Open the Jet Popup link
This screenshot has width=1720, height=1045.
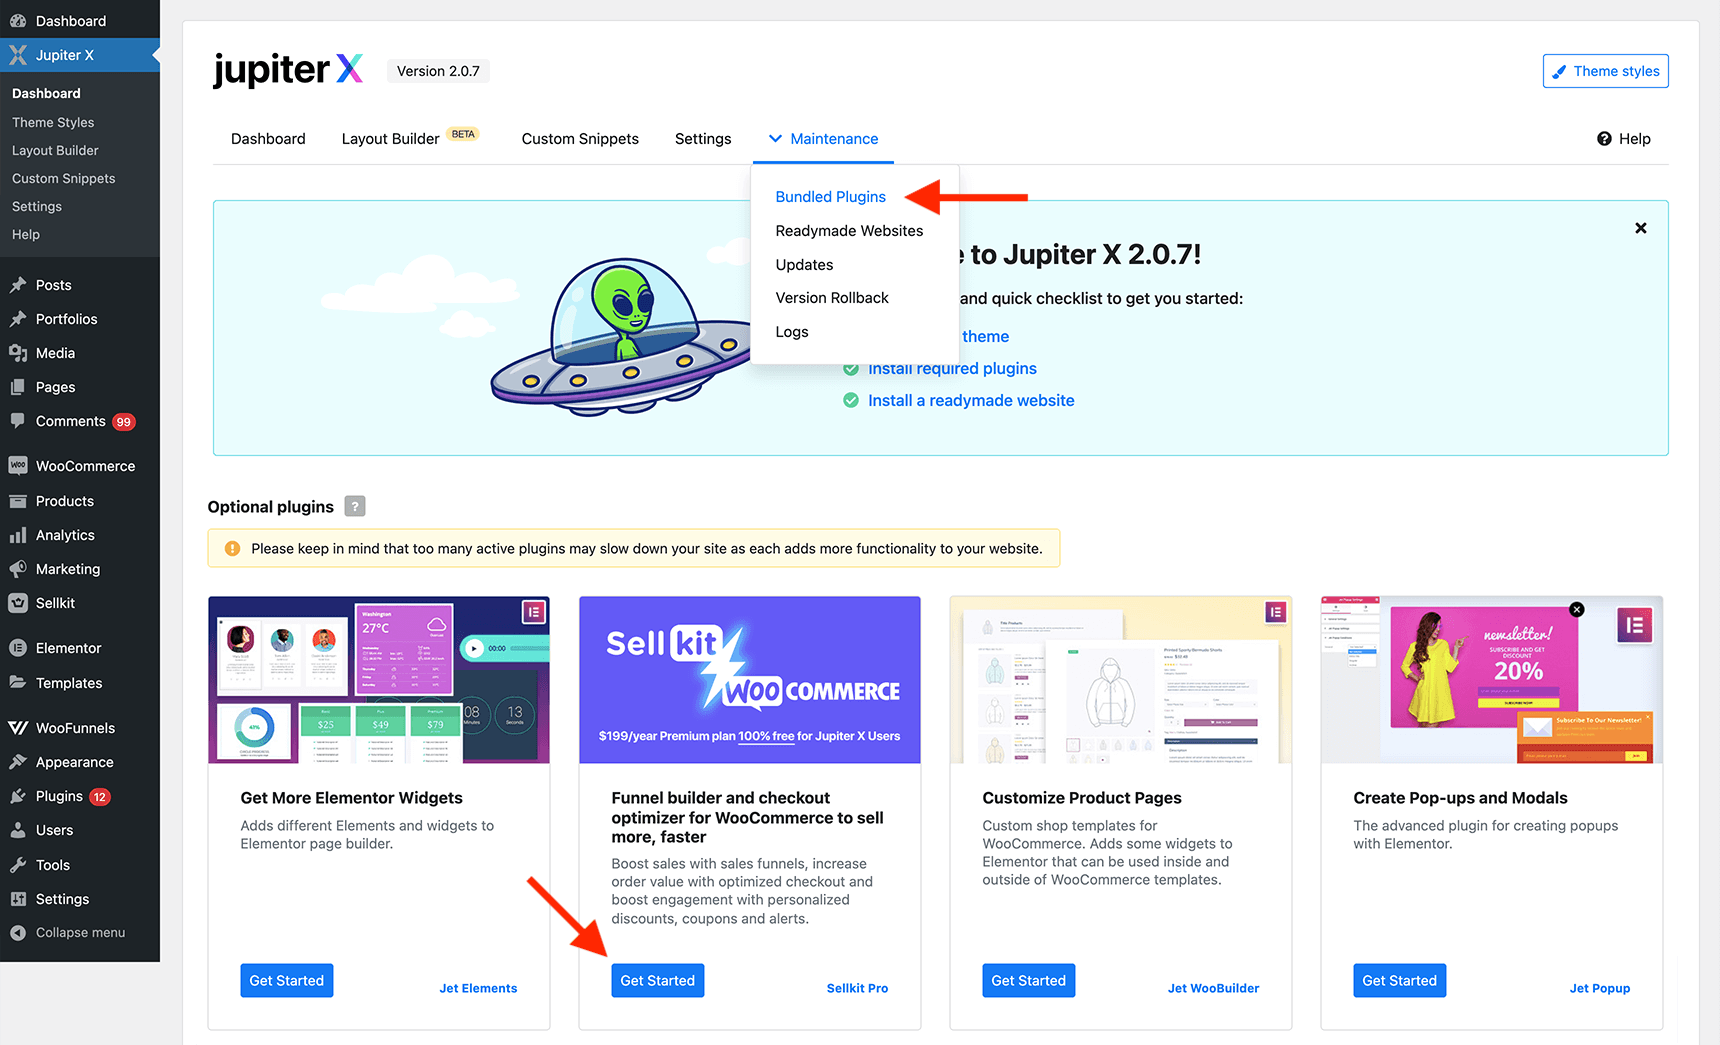(1600, 988)
